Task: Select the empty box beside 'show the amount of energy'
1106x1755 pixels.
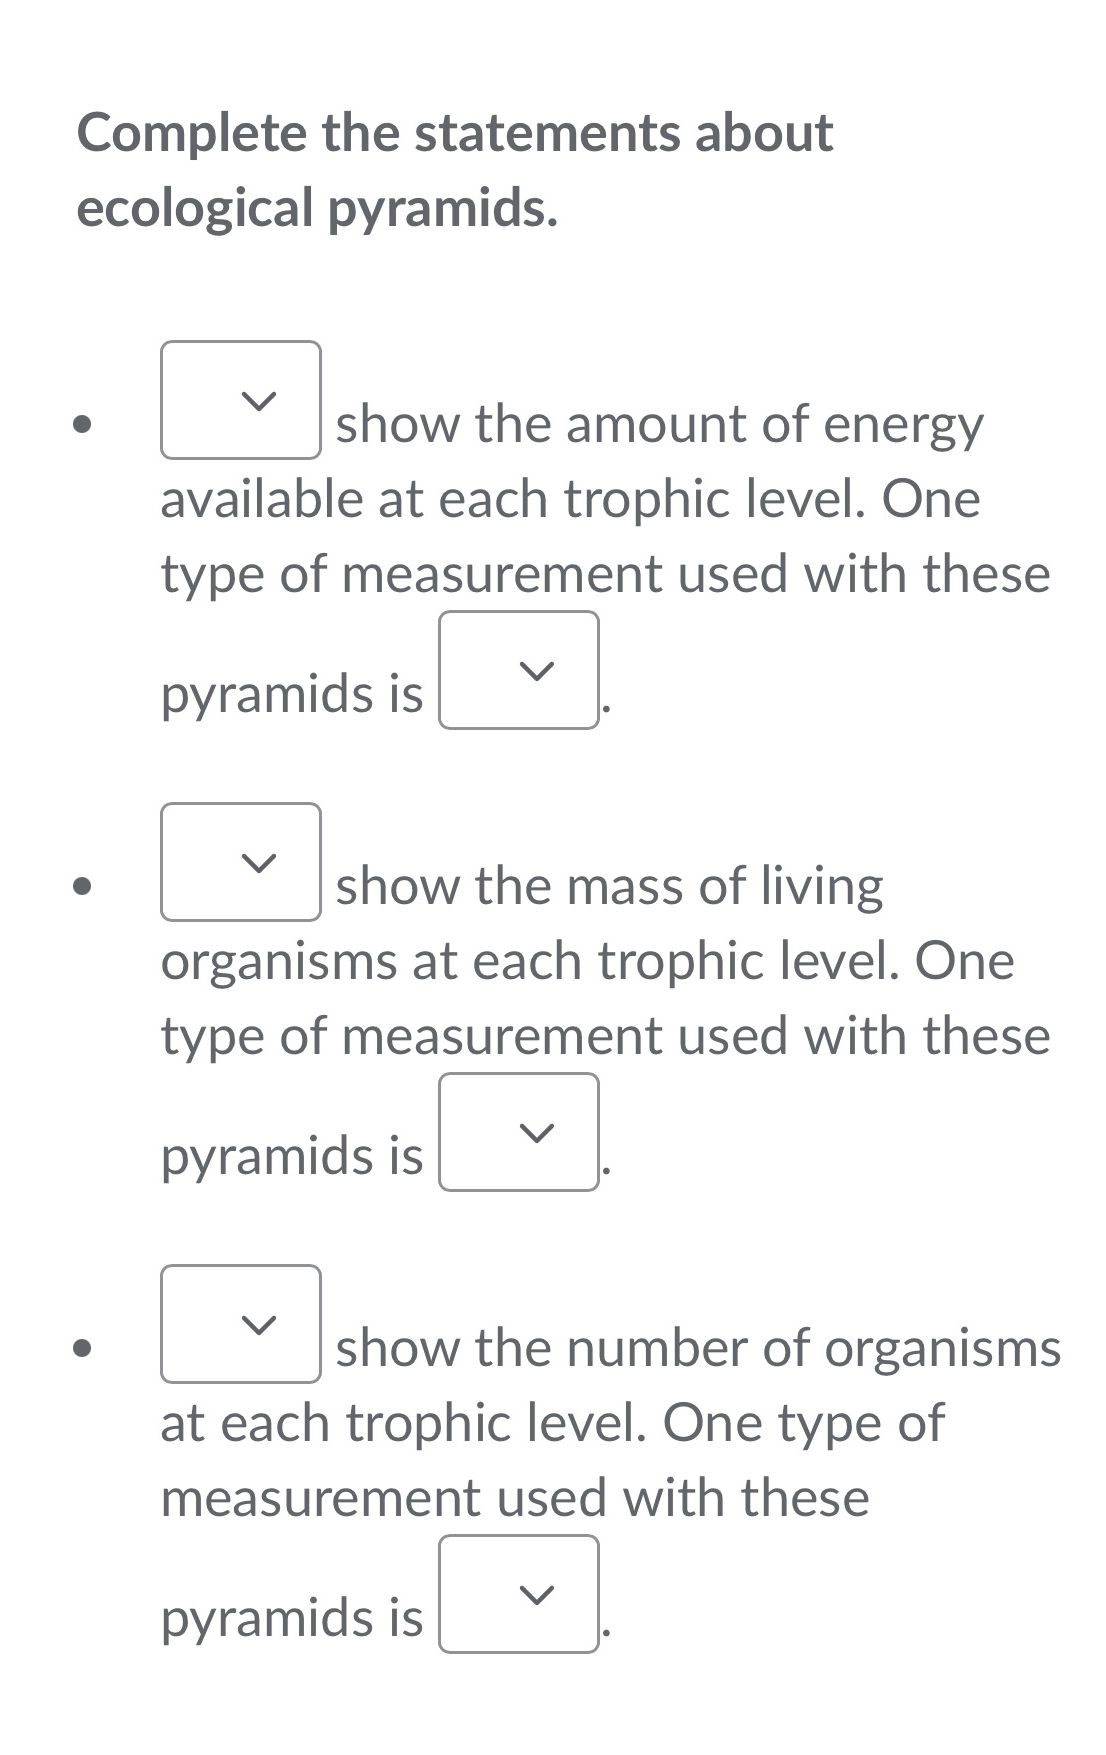Action: pyautogui.click(x=240, y=400)
